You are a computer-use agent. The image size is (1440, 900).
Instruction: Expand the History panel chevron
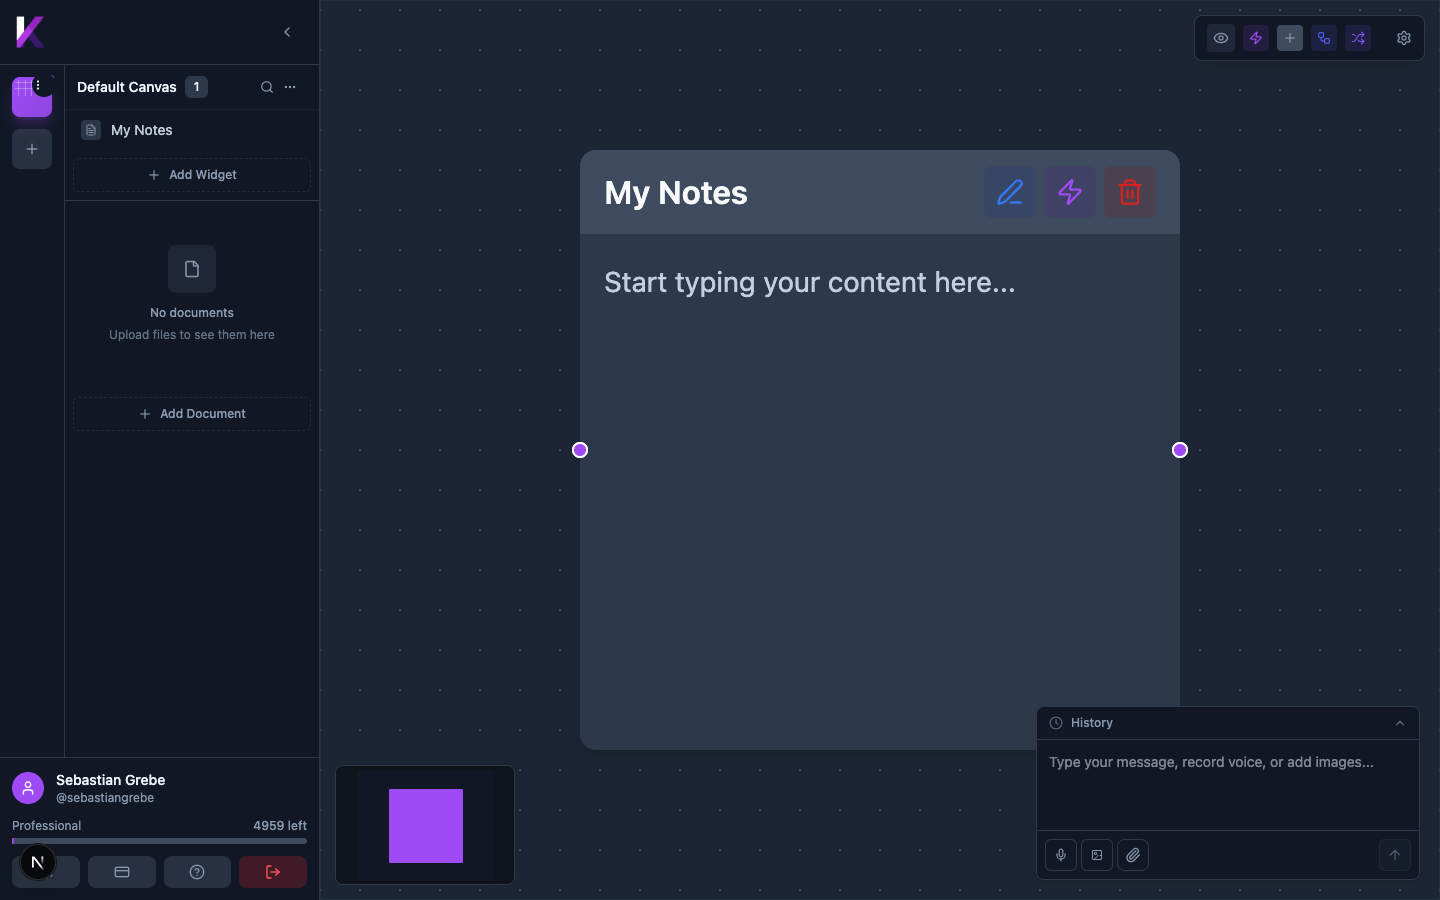1400,723
